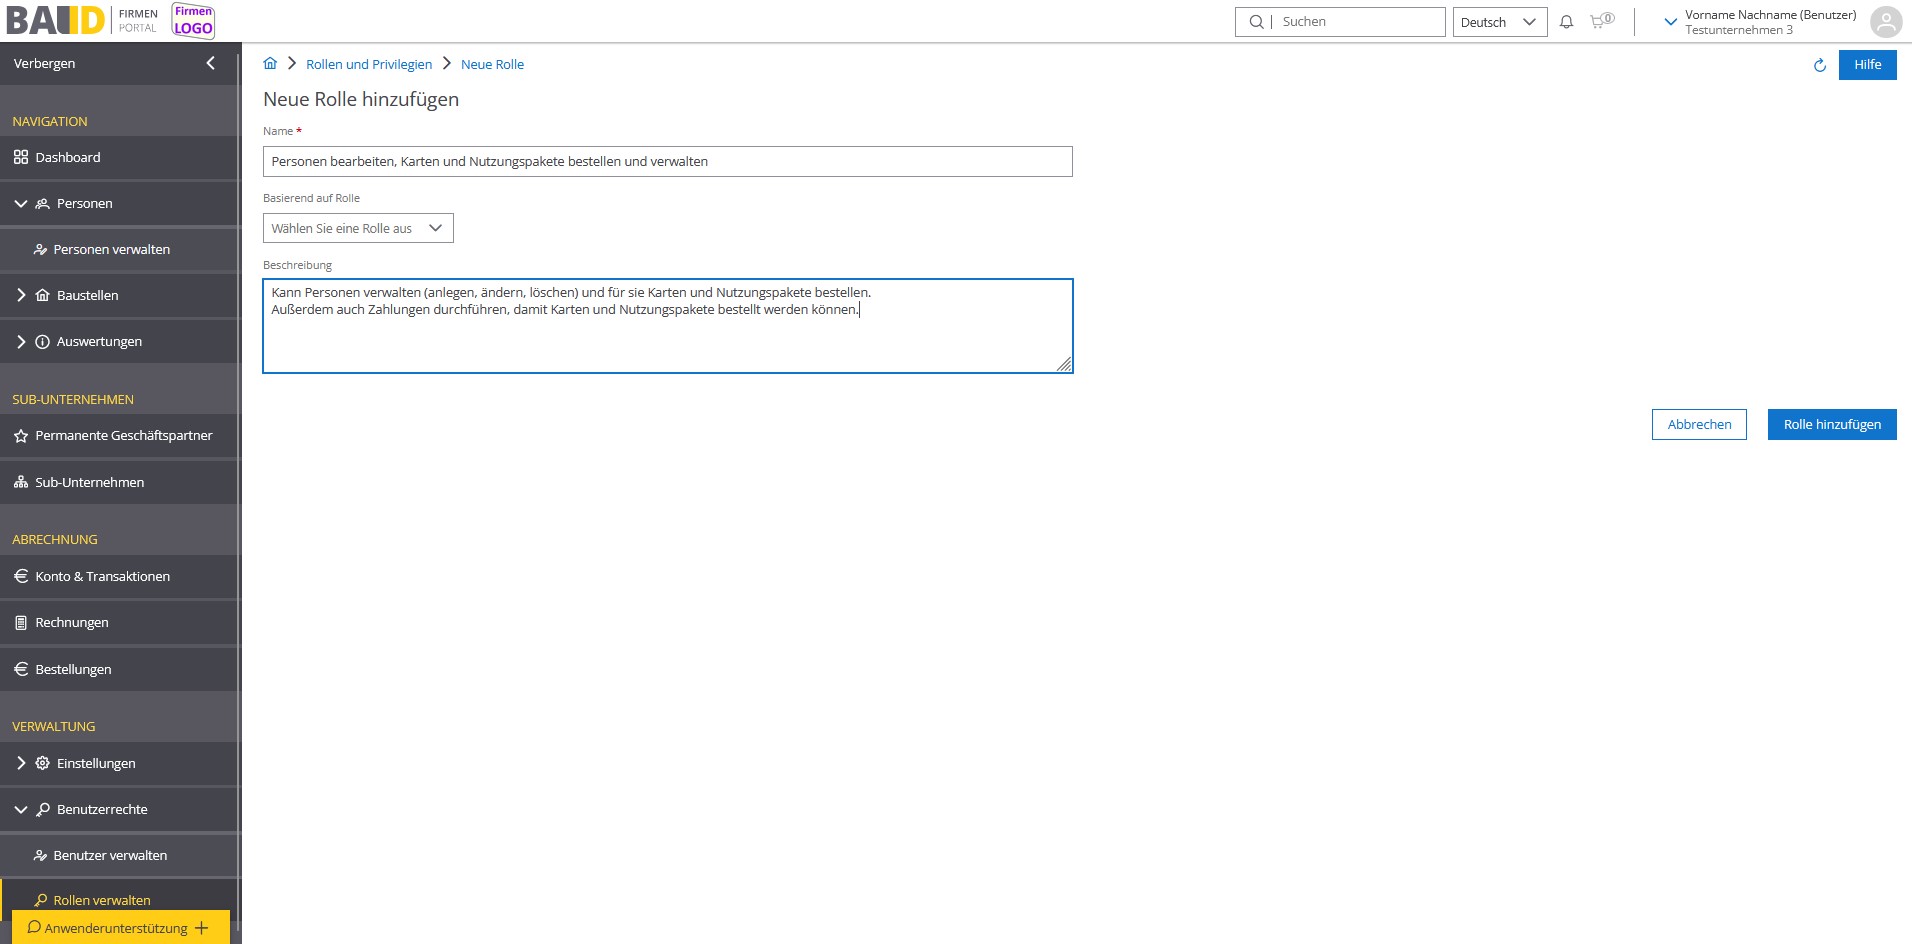Collapse sidebar with Verbergen arrow

[210, 63]
